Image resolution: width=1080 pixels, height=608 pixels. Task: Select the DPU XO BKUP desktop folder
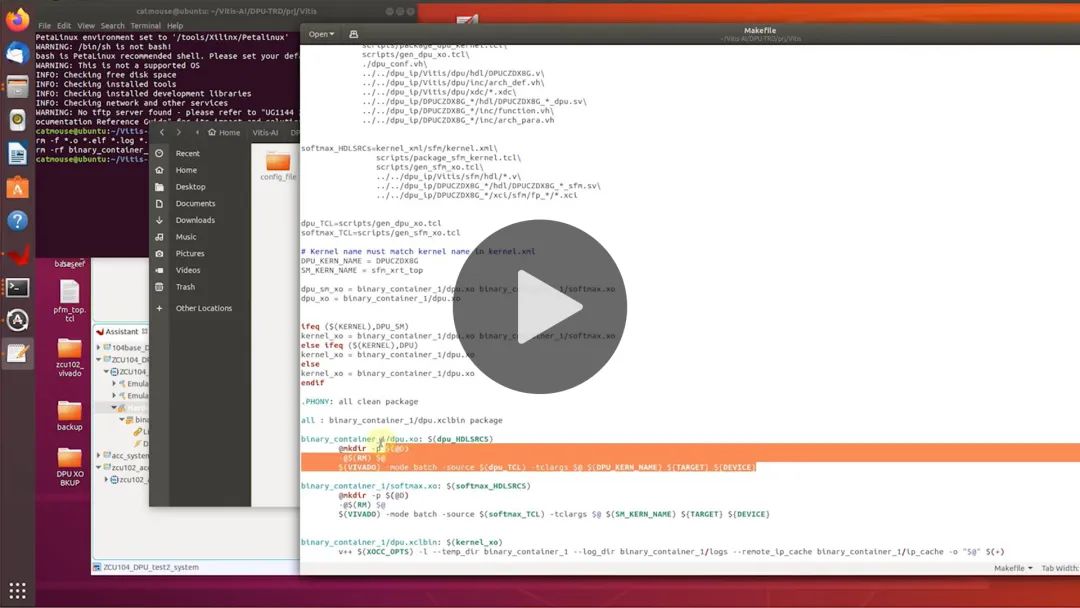70,467
